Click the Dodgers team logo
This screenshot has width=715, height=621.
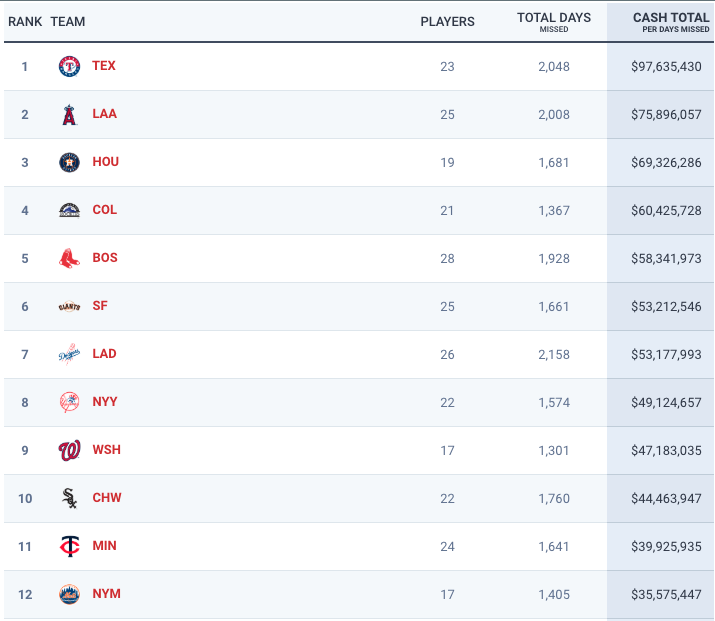click(69, 355)
